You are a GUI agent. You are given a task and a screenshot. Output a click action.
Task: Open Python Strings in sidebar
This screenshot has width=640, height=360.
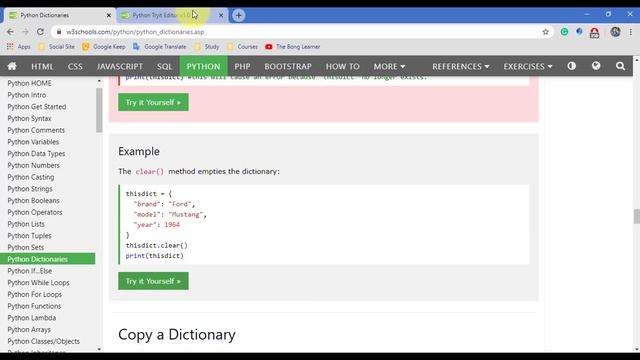point(30,189)
